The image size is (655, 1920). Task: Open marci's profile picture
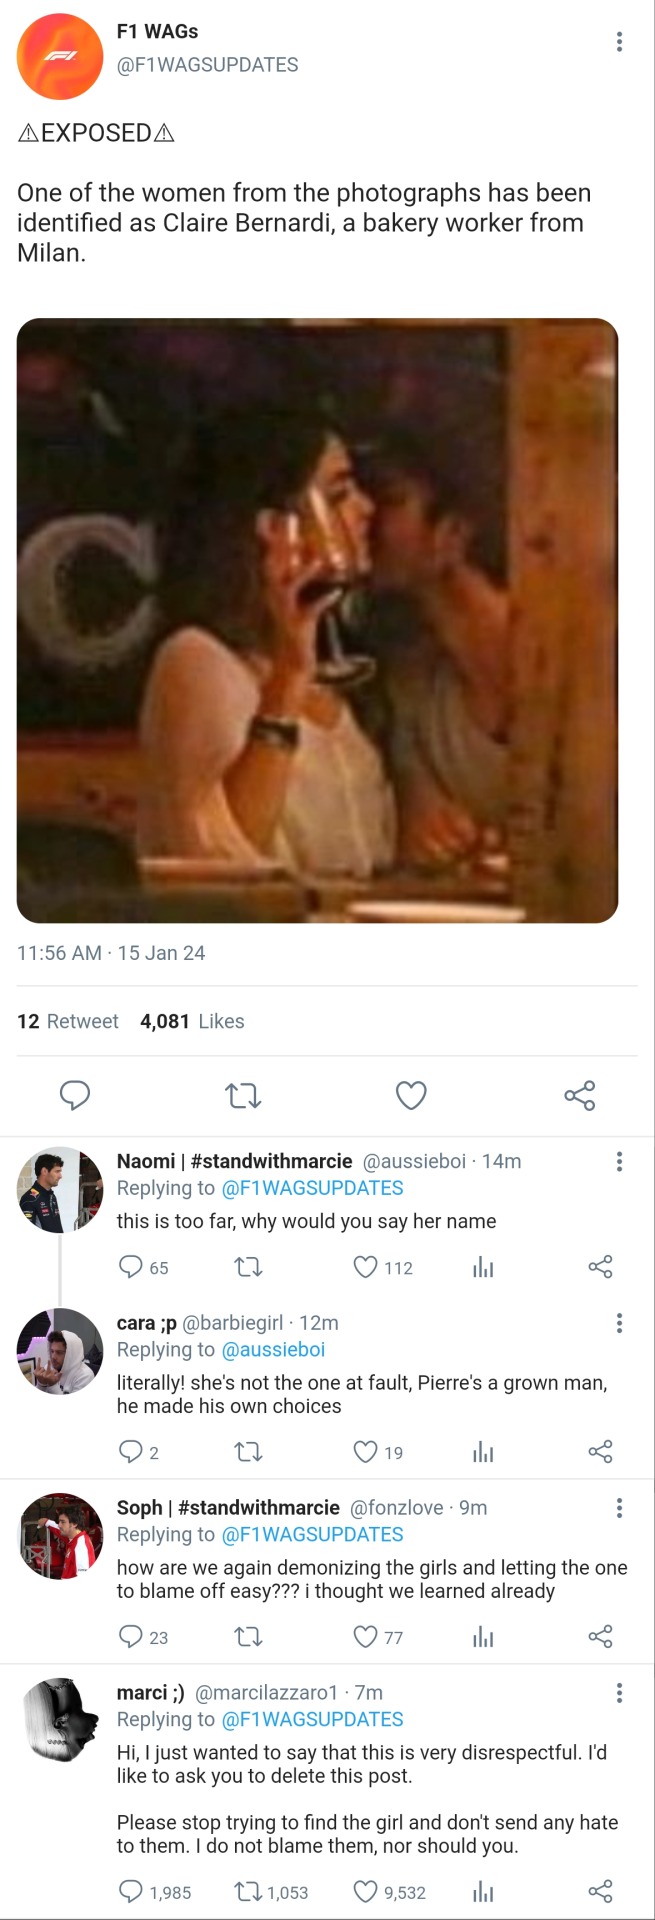click(60, 1721)
